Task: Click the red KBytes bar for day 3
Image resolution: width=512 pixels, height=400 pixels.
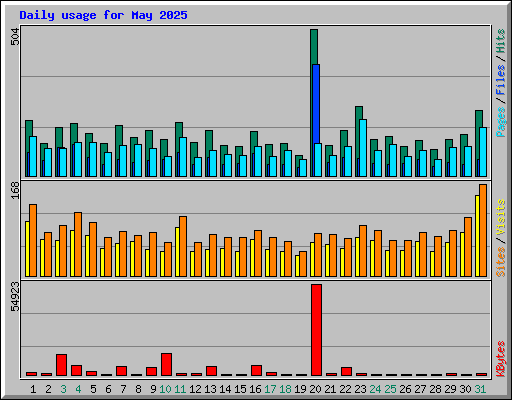Action: tap(61, 365)
